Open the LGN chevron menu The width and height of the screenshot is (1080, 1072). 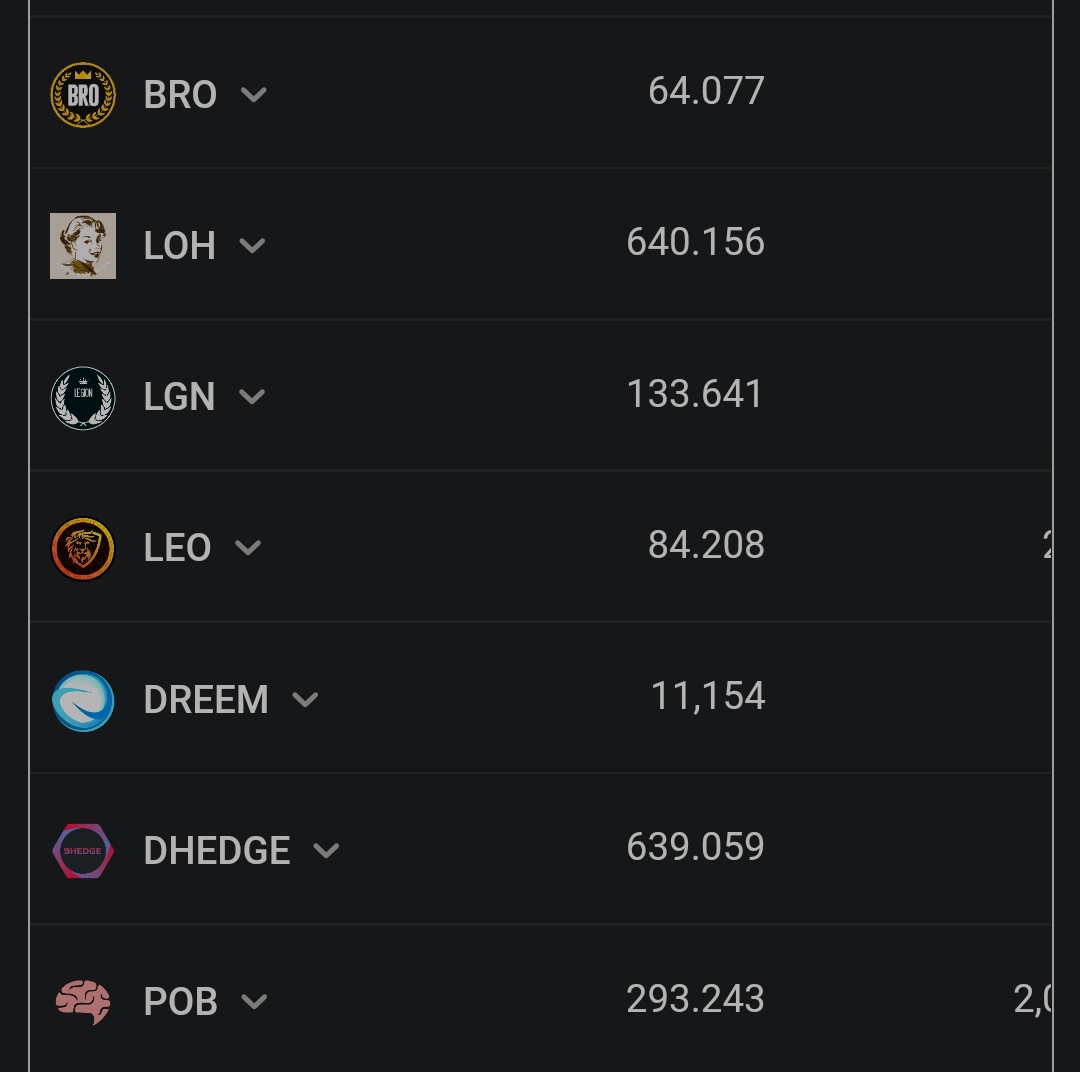point(252,397)
